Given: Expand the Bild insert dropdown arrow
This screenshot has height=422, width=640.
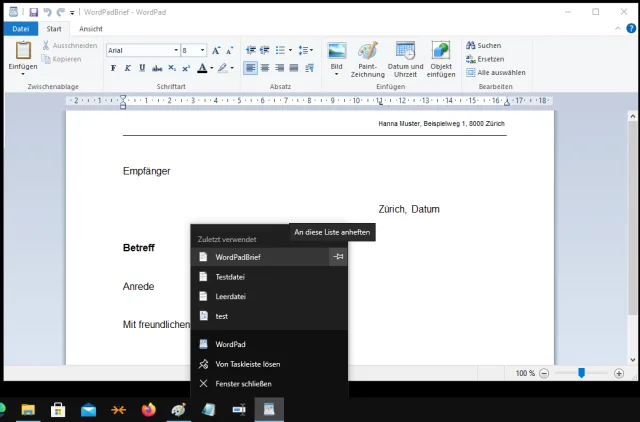Looking at the screenshot, I should point(336,74).
